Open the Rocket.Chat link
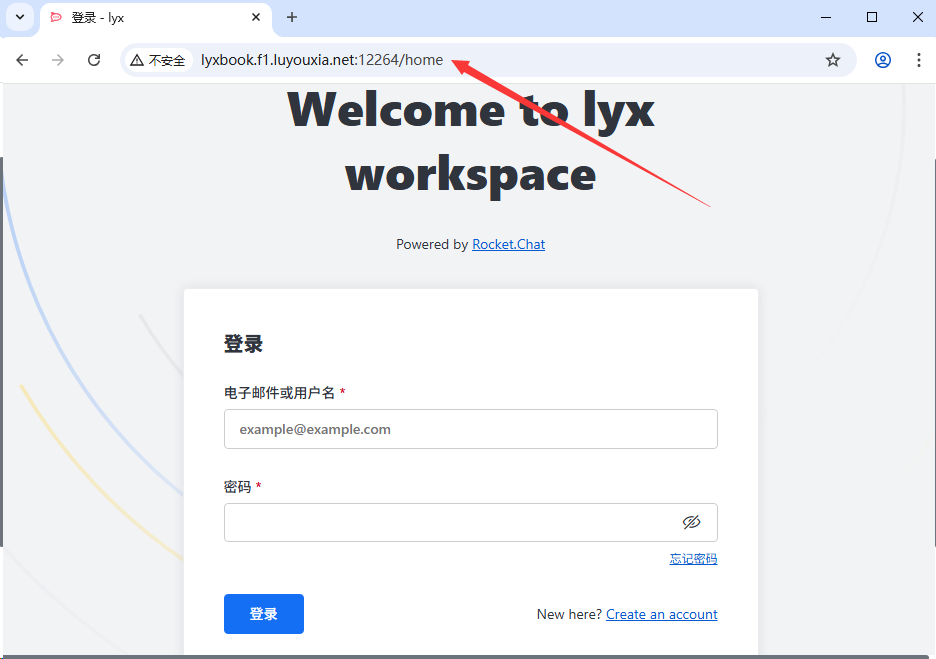This screenshot has width=936, height=659. (509, 244)
